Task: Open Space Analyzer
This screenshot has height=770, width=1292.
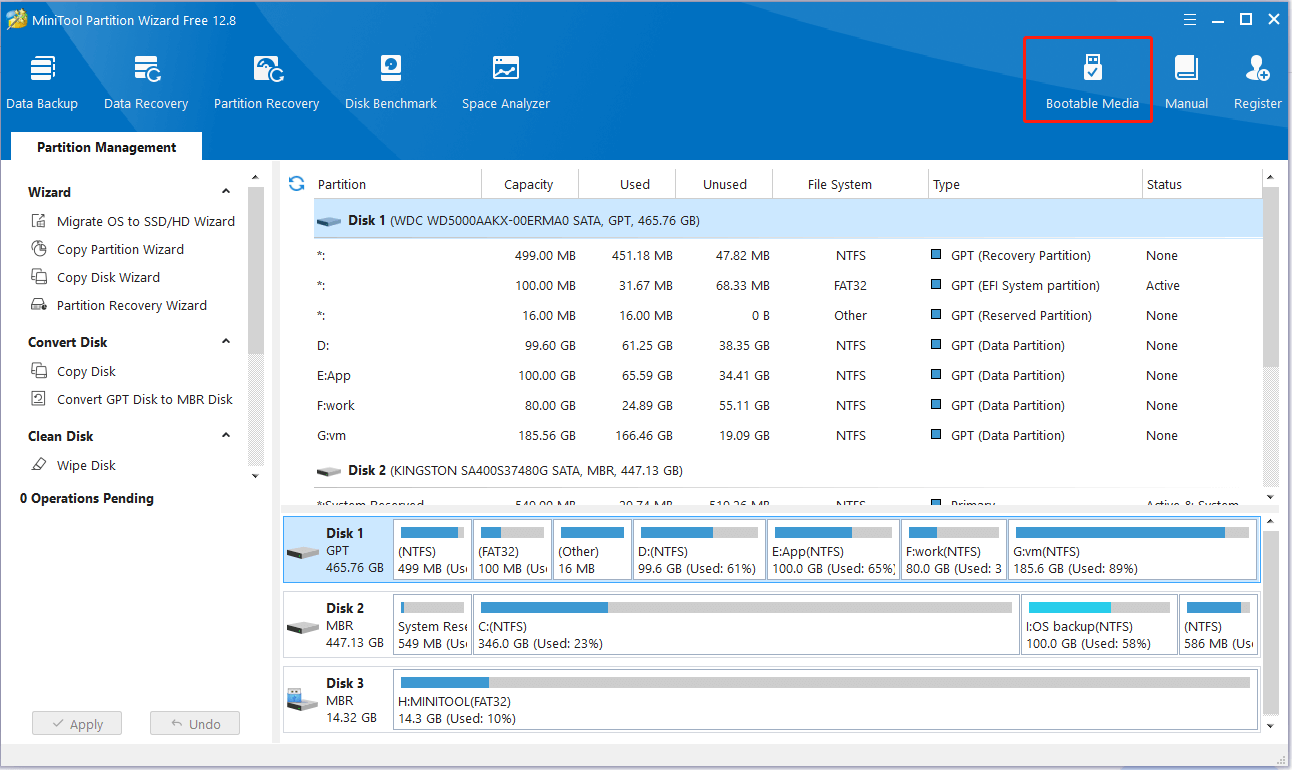Action: 506,83
